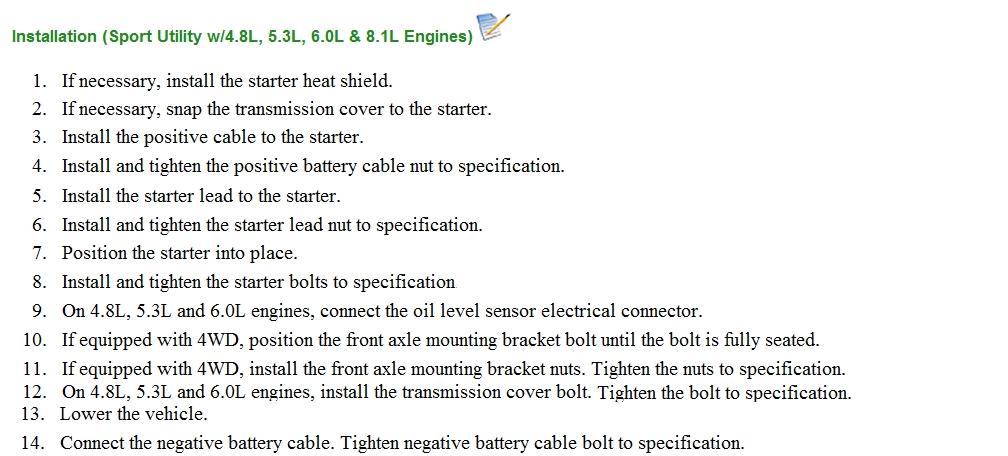Select 'Connect the negative battery cable' sentence
Viewport: 1008px width, 456px height.
(x=198, y=443)
